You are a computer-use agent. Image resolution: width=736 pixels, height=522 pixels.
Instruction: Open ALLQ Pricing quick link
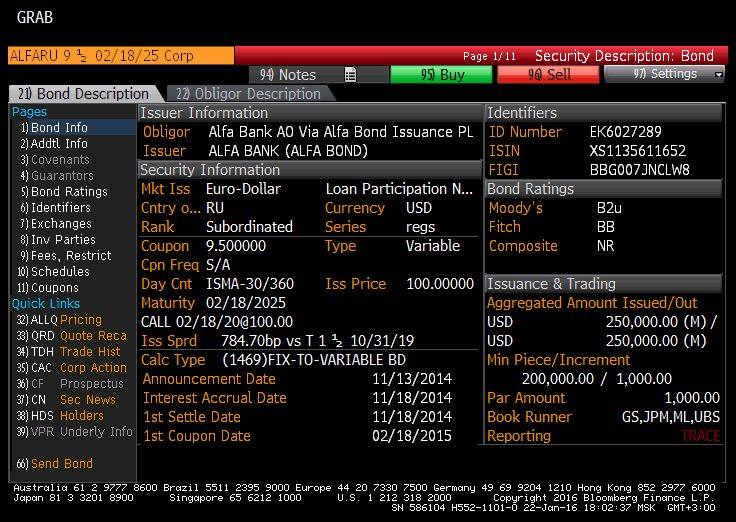click(59, 320)
